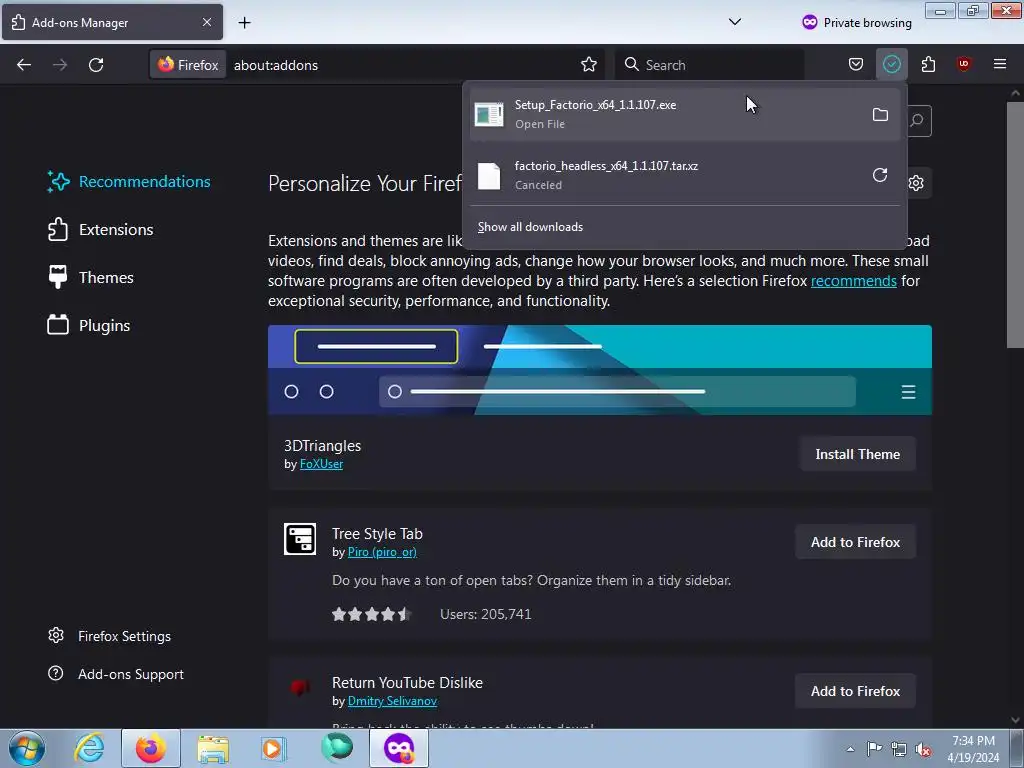1024x768 pixels.
Task: Open the Piro (piro_or) author link
Action: point(382,552)
